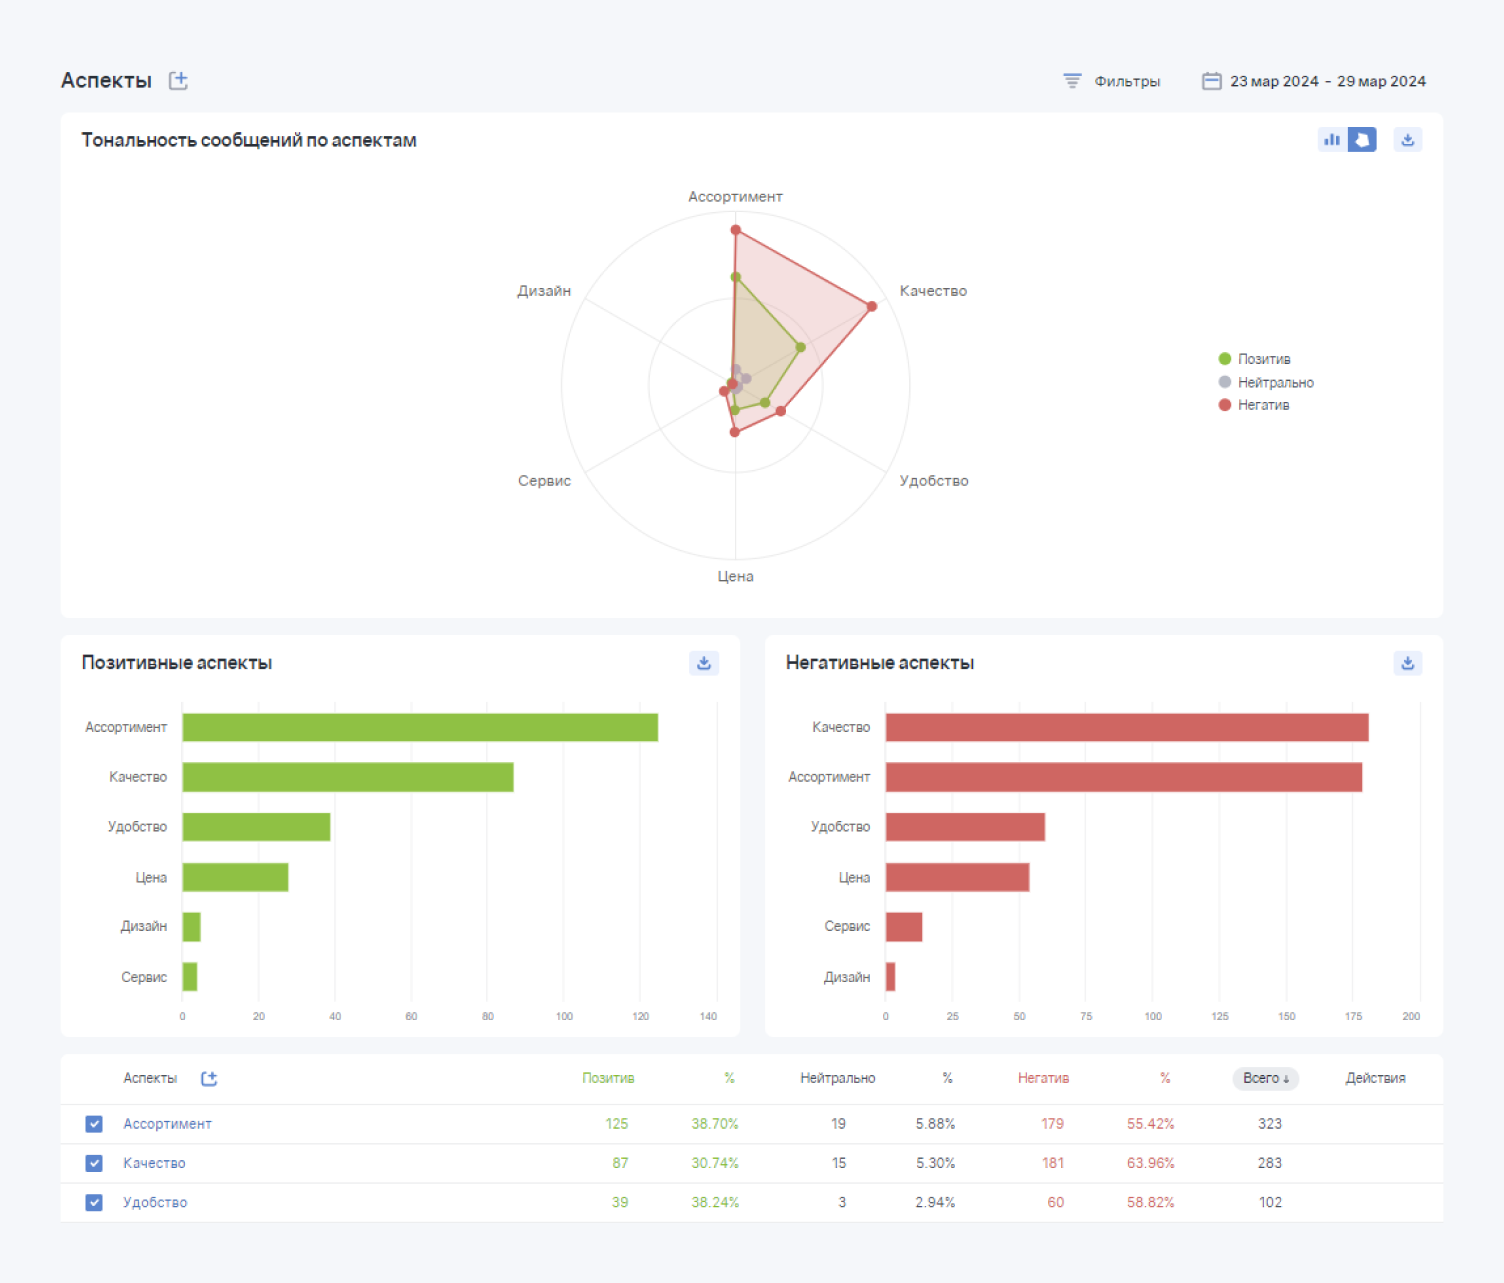Click green Качество point on radar
Screen dimensions: 1504x1283
pyautogui.click(x=800, y=348)
